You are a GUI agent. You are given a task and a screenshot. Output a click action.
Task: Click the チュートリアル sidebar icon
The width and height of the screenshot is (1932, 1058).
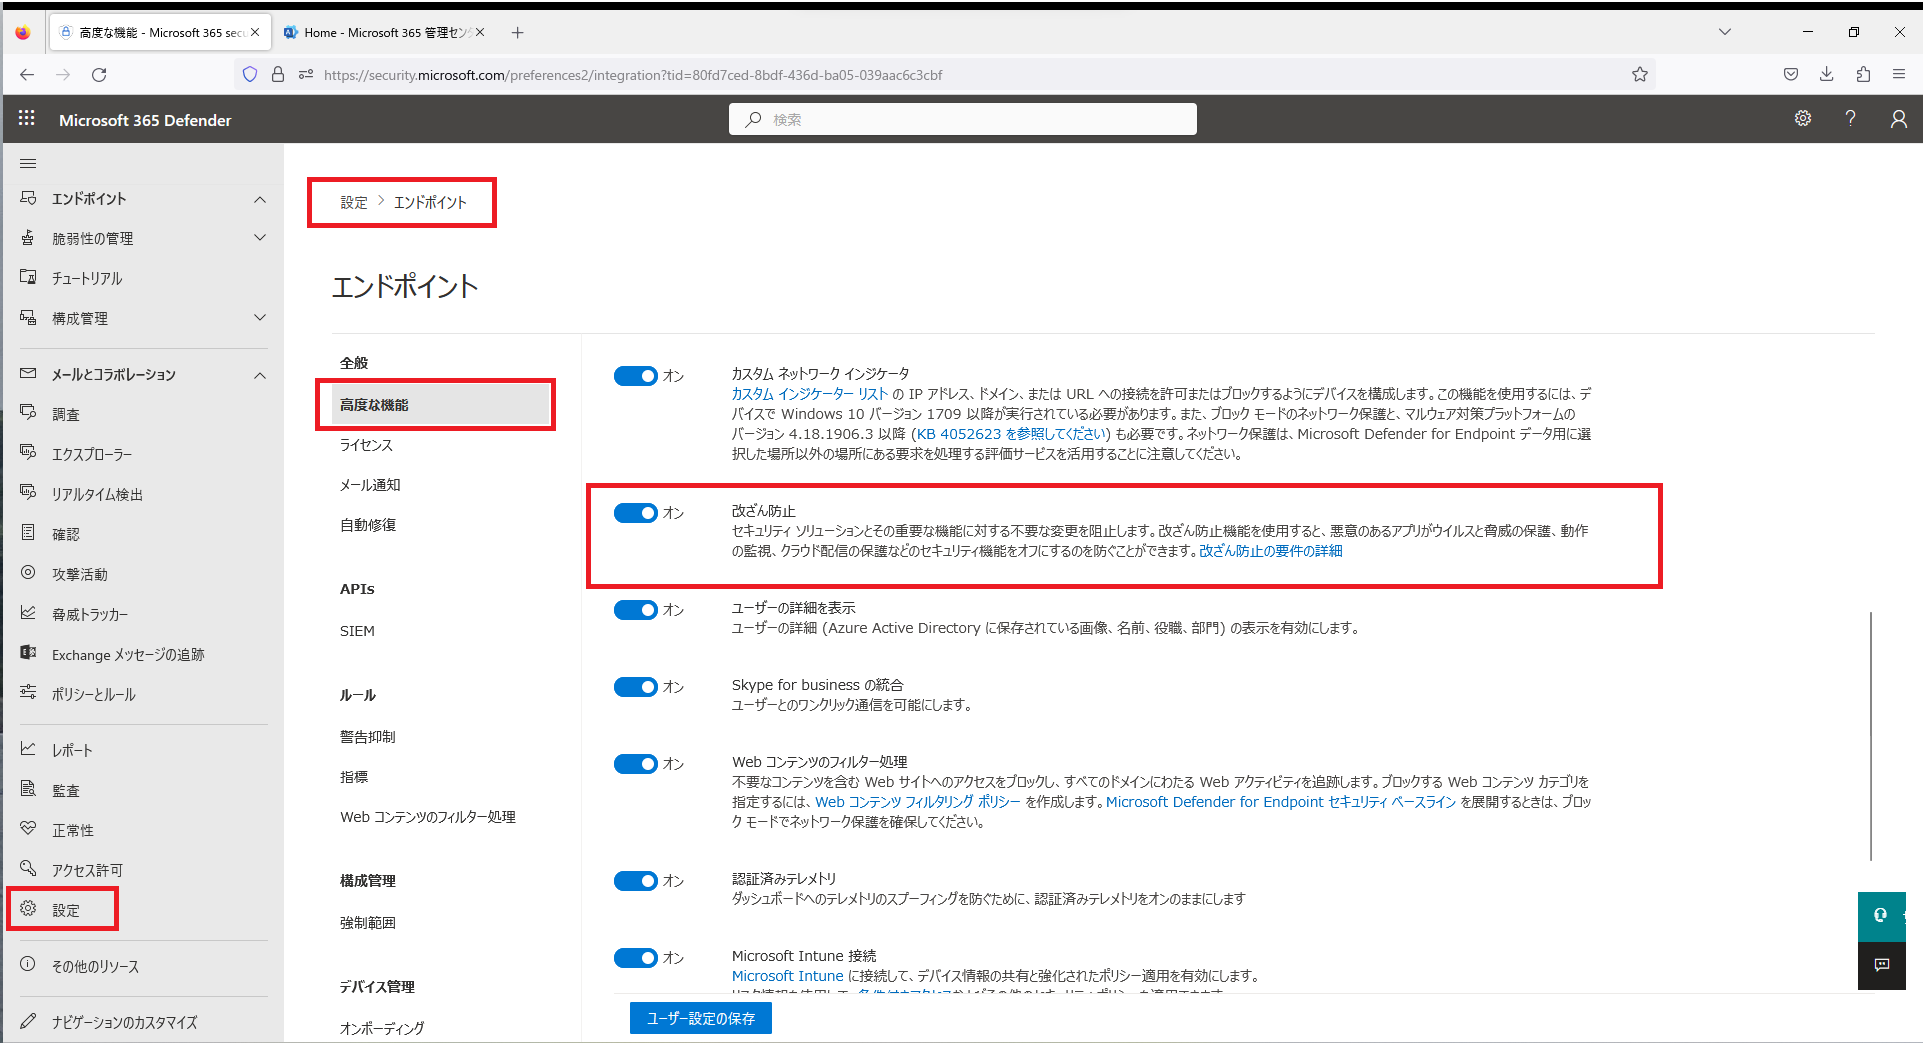[x=28, y=278]
